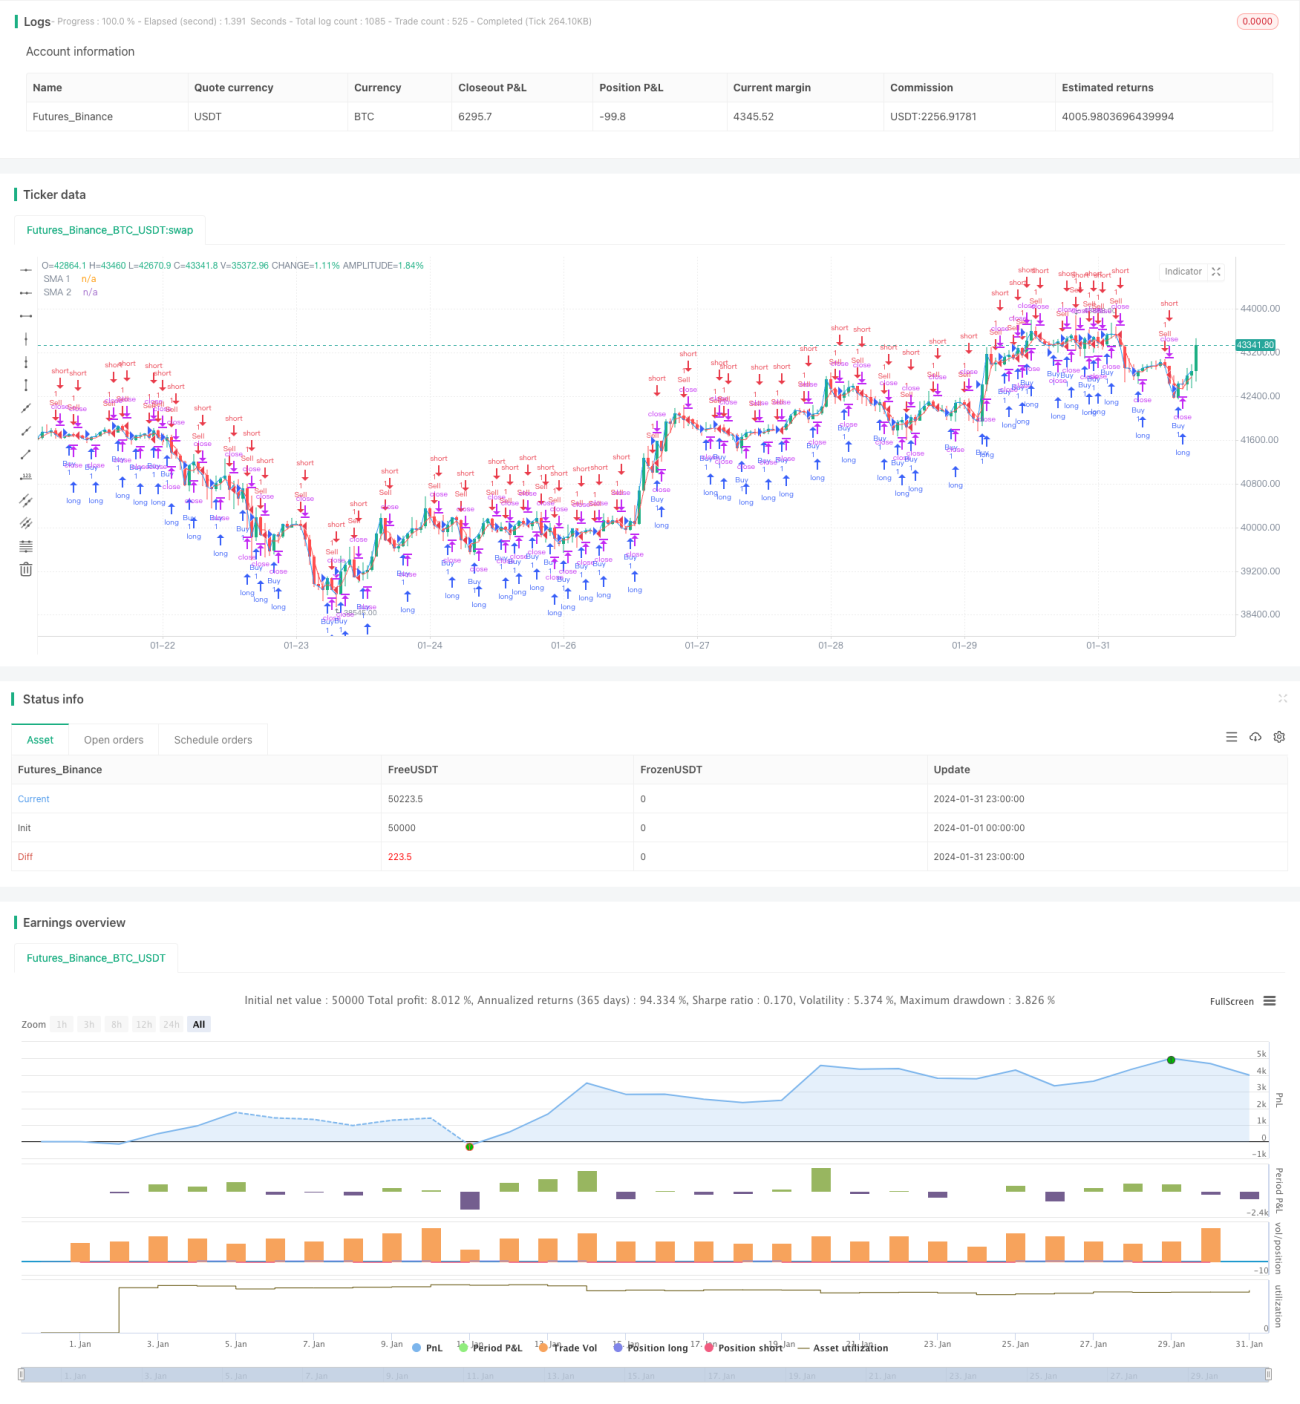
Task: Expand the chart to fullscreen icon
Action: click(1216, 272)
